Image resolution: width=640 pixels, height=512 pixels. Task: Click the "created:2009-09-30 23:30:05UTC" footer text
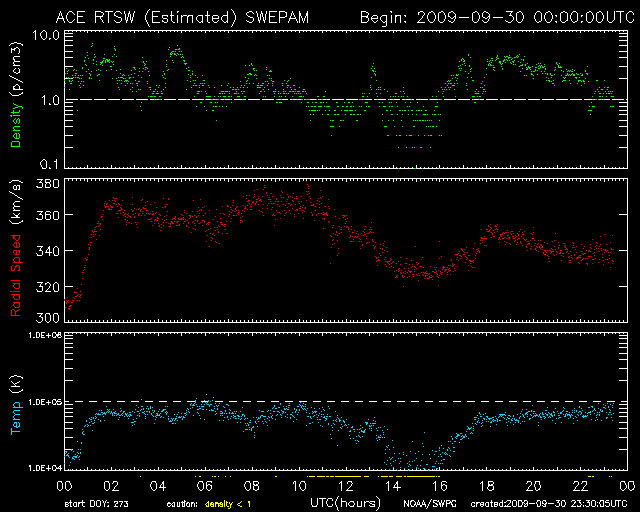pyautogui.click(x=549, y=504)
